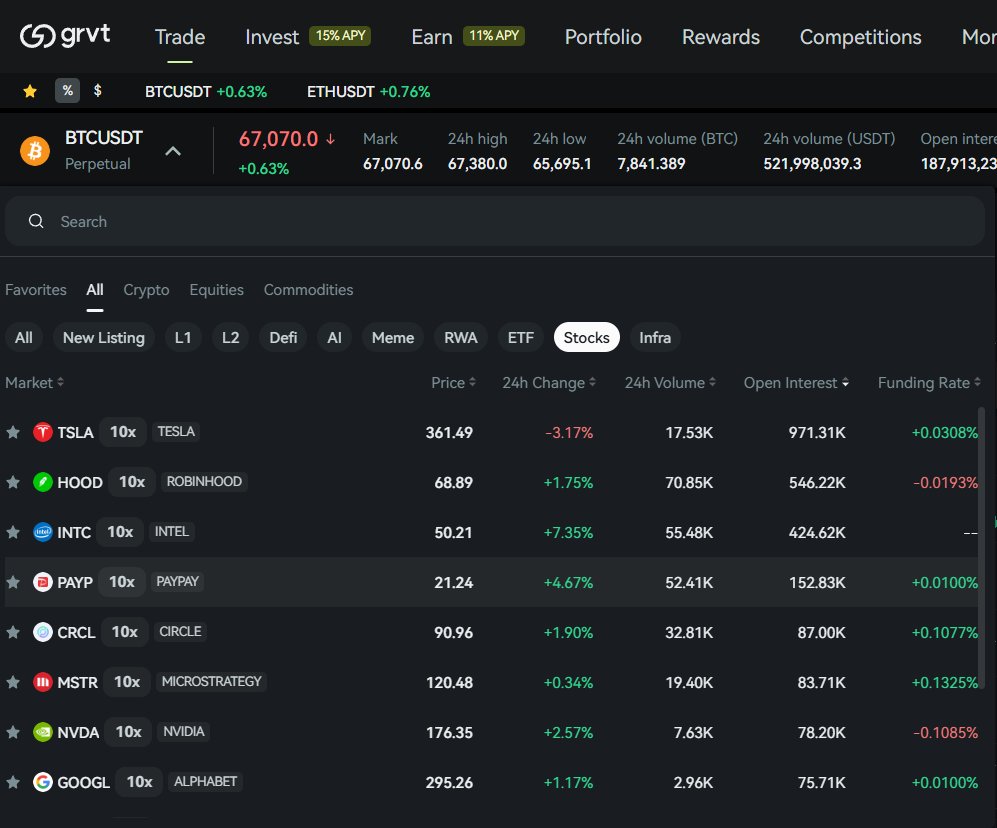Click the Tesla logo icon
The width and height of the screenshot is (997, 828).
tap(43, 432)
